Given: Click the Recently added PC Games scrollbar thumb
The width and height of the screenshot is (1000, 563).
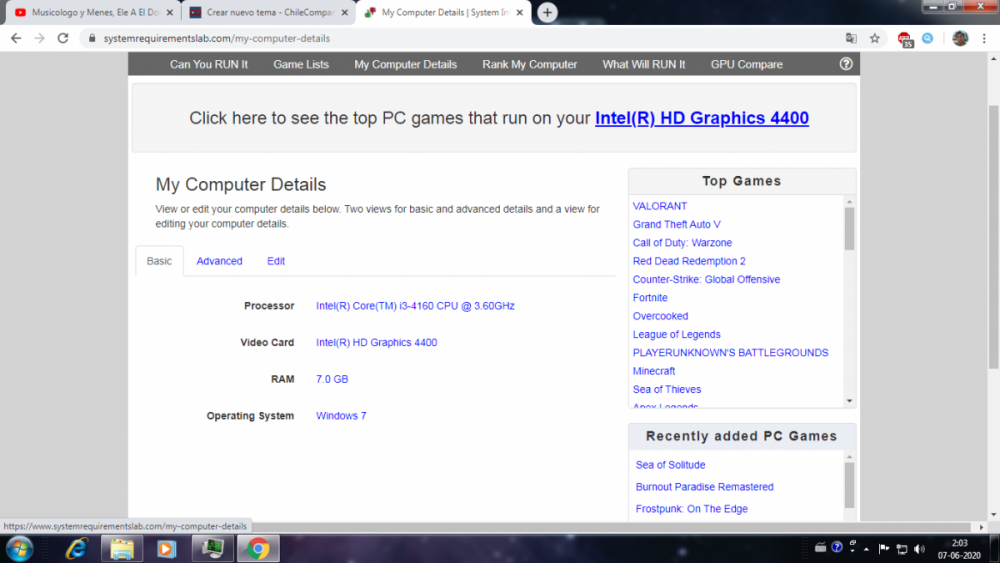Looking at the screenshot, I should [849, 485].
